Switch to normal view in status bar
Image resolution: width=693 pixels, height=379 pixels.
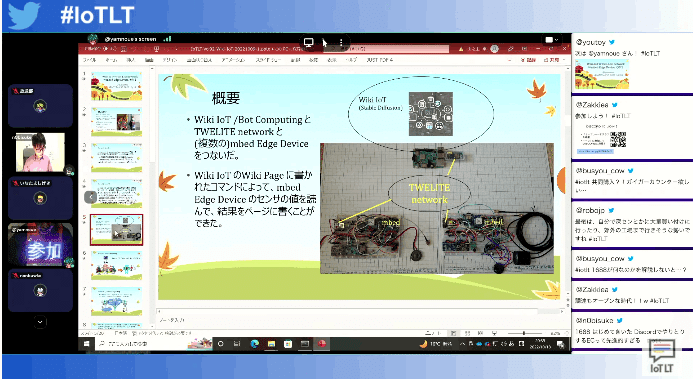[x=453, y=333]
